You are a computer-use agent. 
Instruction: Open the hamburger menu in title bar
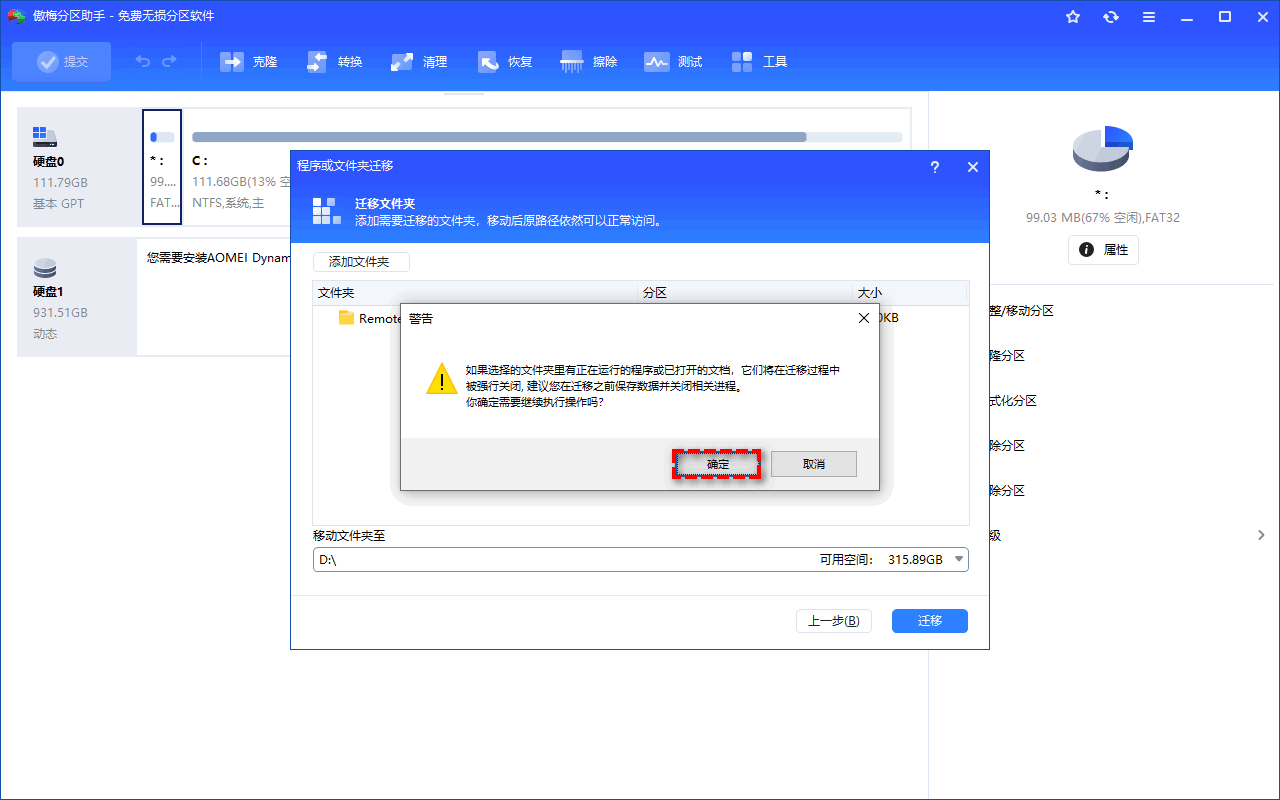[x=1148, y=16]
